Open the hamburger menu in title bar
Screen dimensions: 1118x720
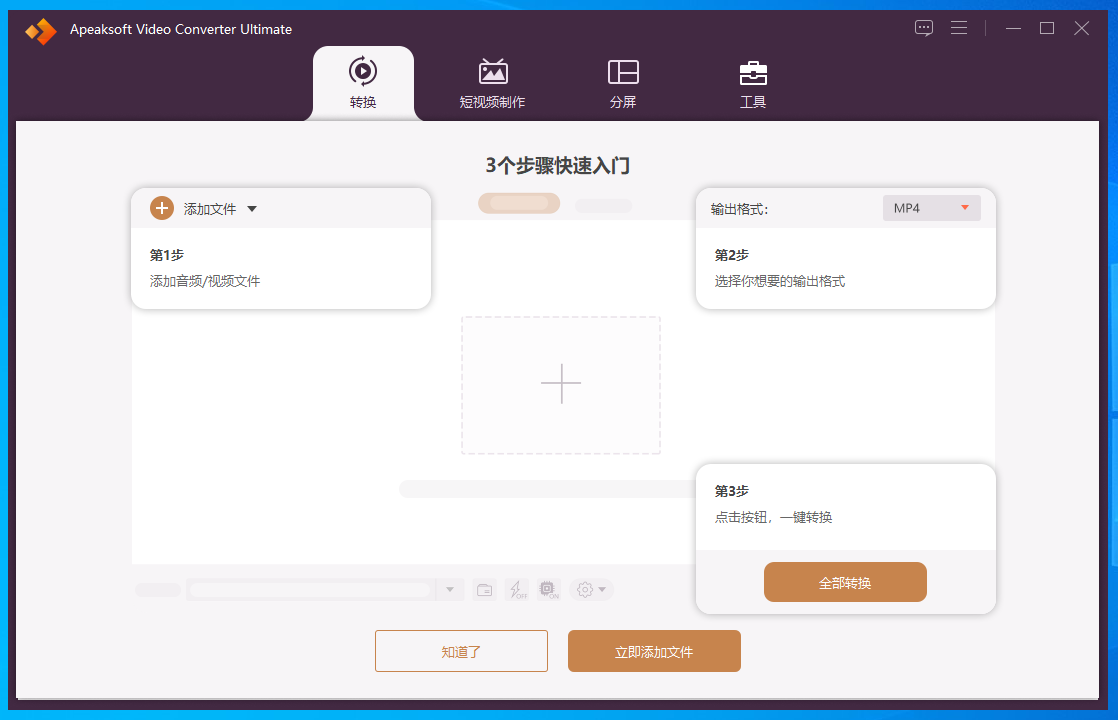tap(959, 28)
